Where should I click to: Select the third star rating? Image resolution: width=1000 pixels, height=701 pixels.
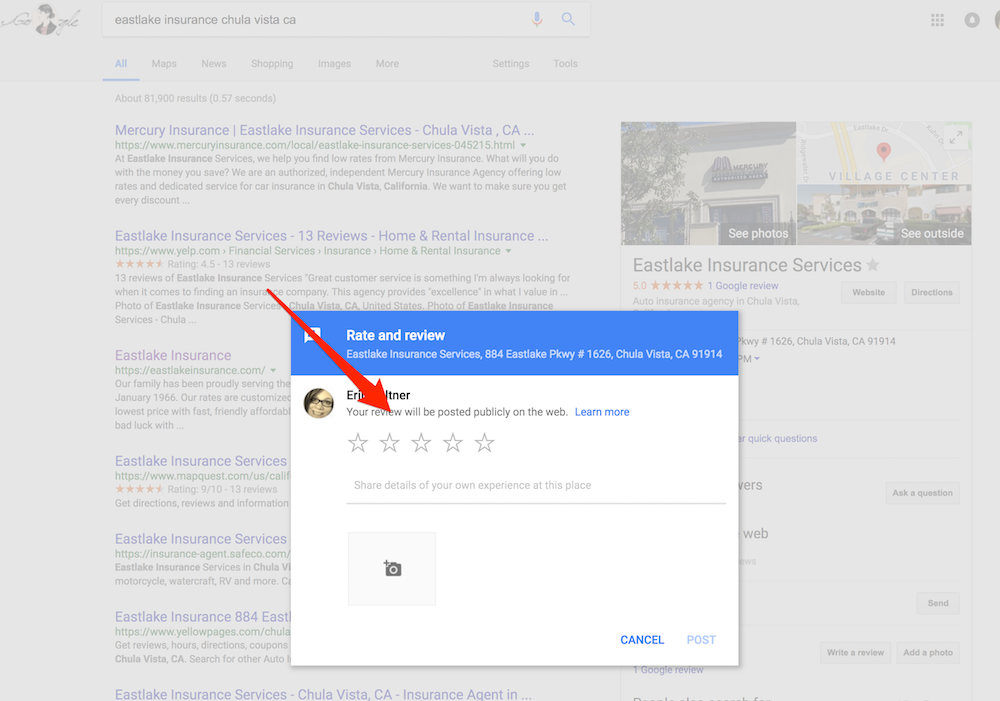pyautogui.click(x=421, y=443)
